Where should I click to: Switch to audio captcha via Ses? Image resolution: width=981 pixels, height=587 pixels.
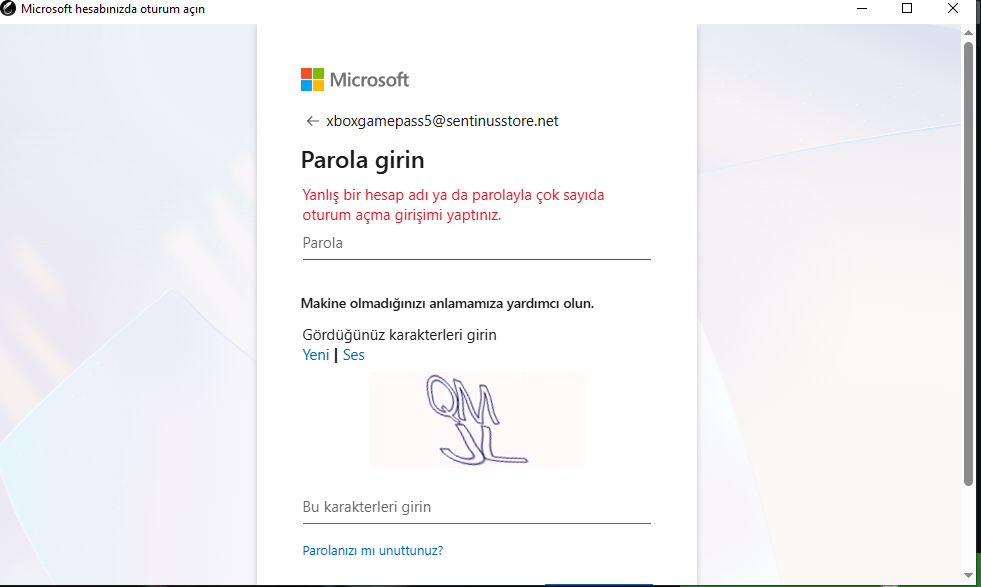353,355
